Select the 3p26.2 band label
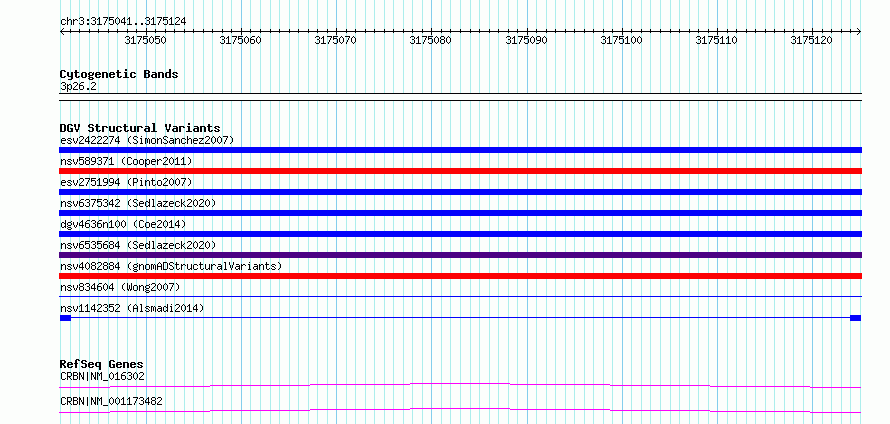Viewport: 890px width, 424px height. coord(77,87)
